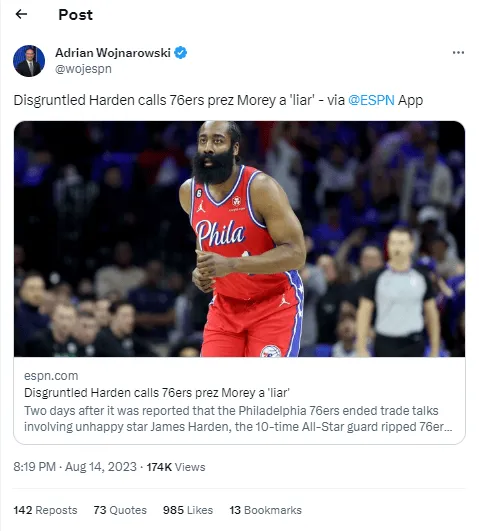Open the James Harden article image
The image size is (479, 531).
(x=240, y=239)
